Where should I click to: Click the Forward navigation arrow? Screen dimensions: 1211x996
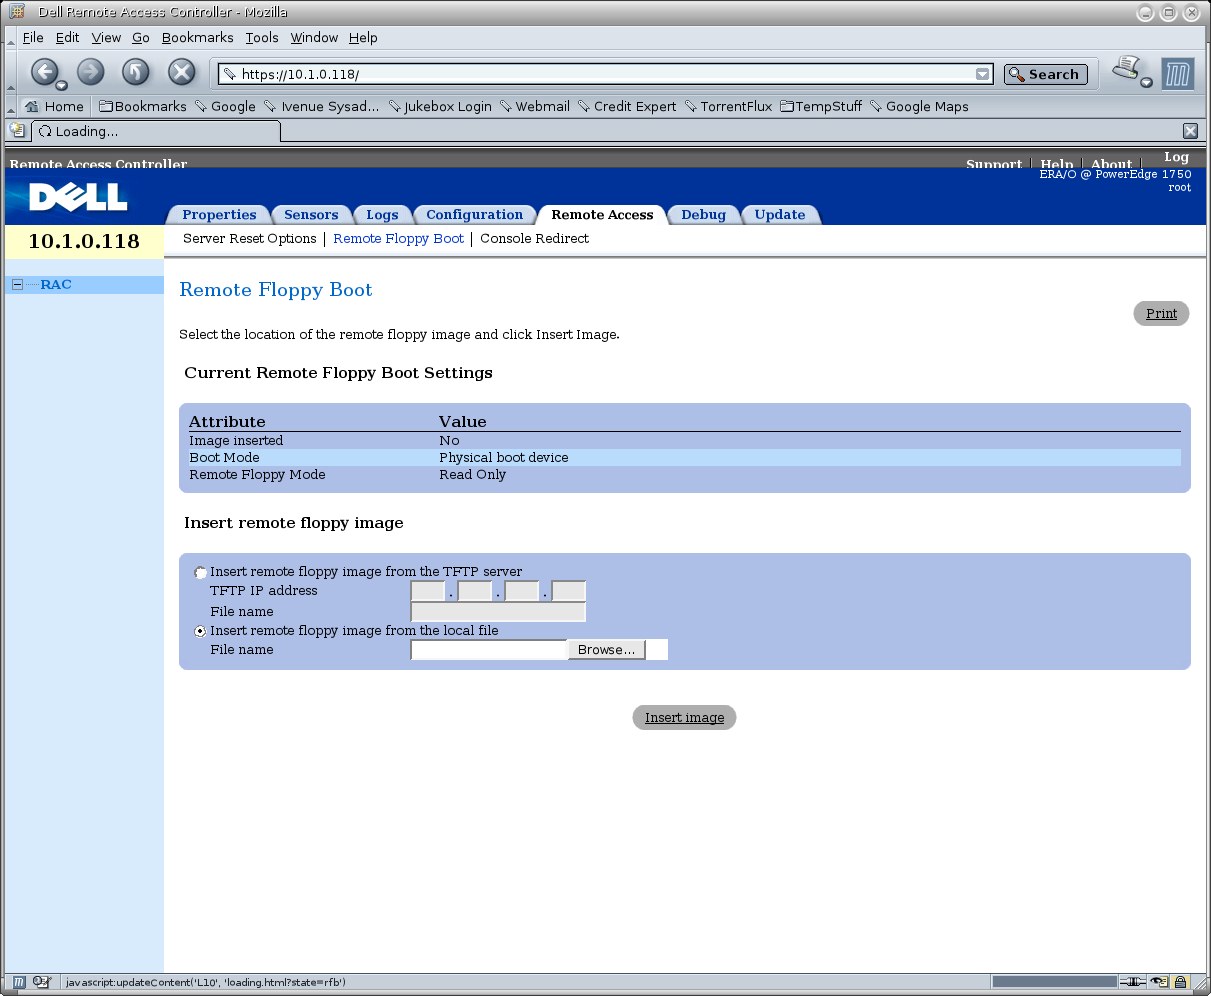90,72
